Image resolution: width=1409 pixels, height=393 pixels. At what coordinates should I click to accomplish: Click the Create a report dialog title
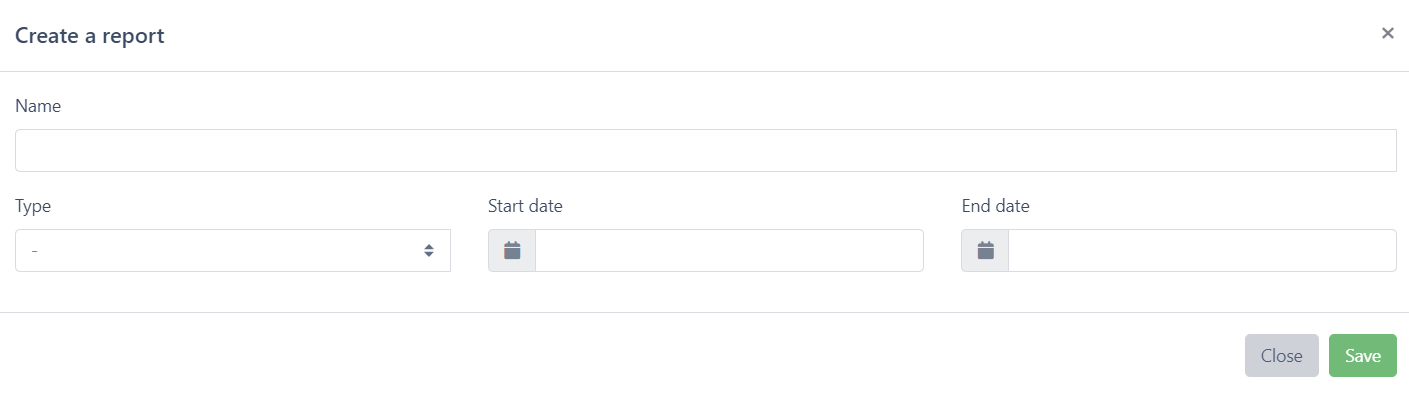pos(90,36)
